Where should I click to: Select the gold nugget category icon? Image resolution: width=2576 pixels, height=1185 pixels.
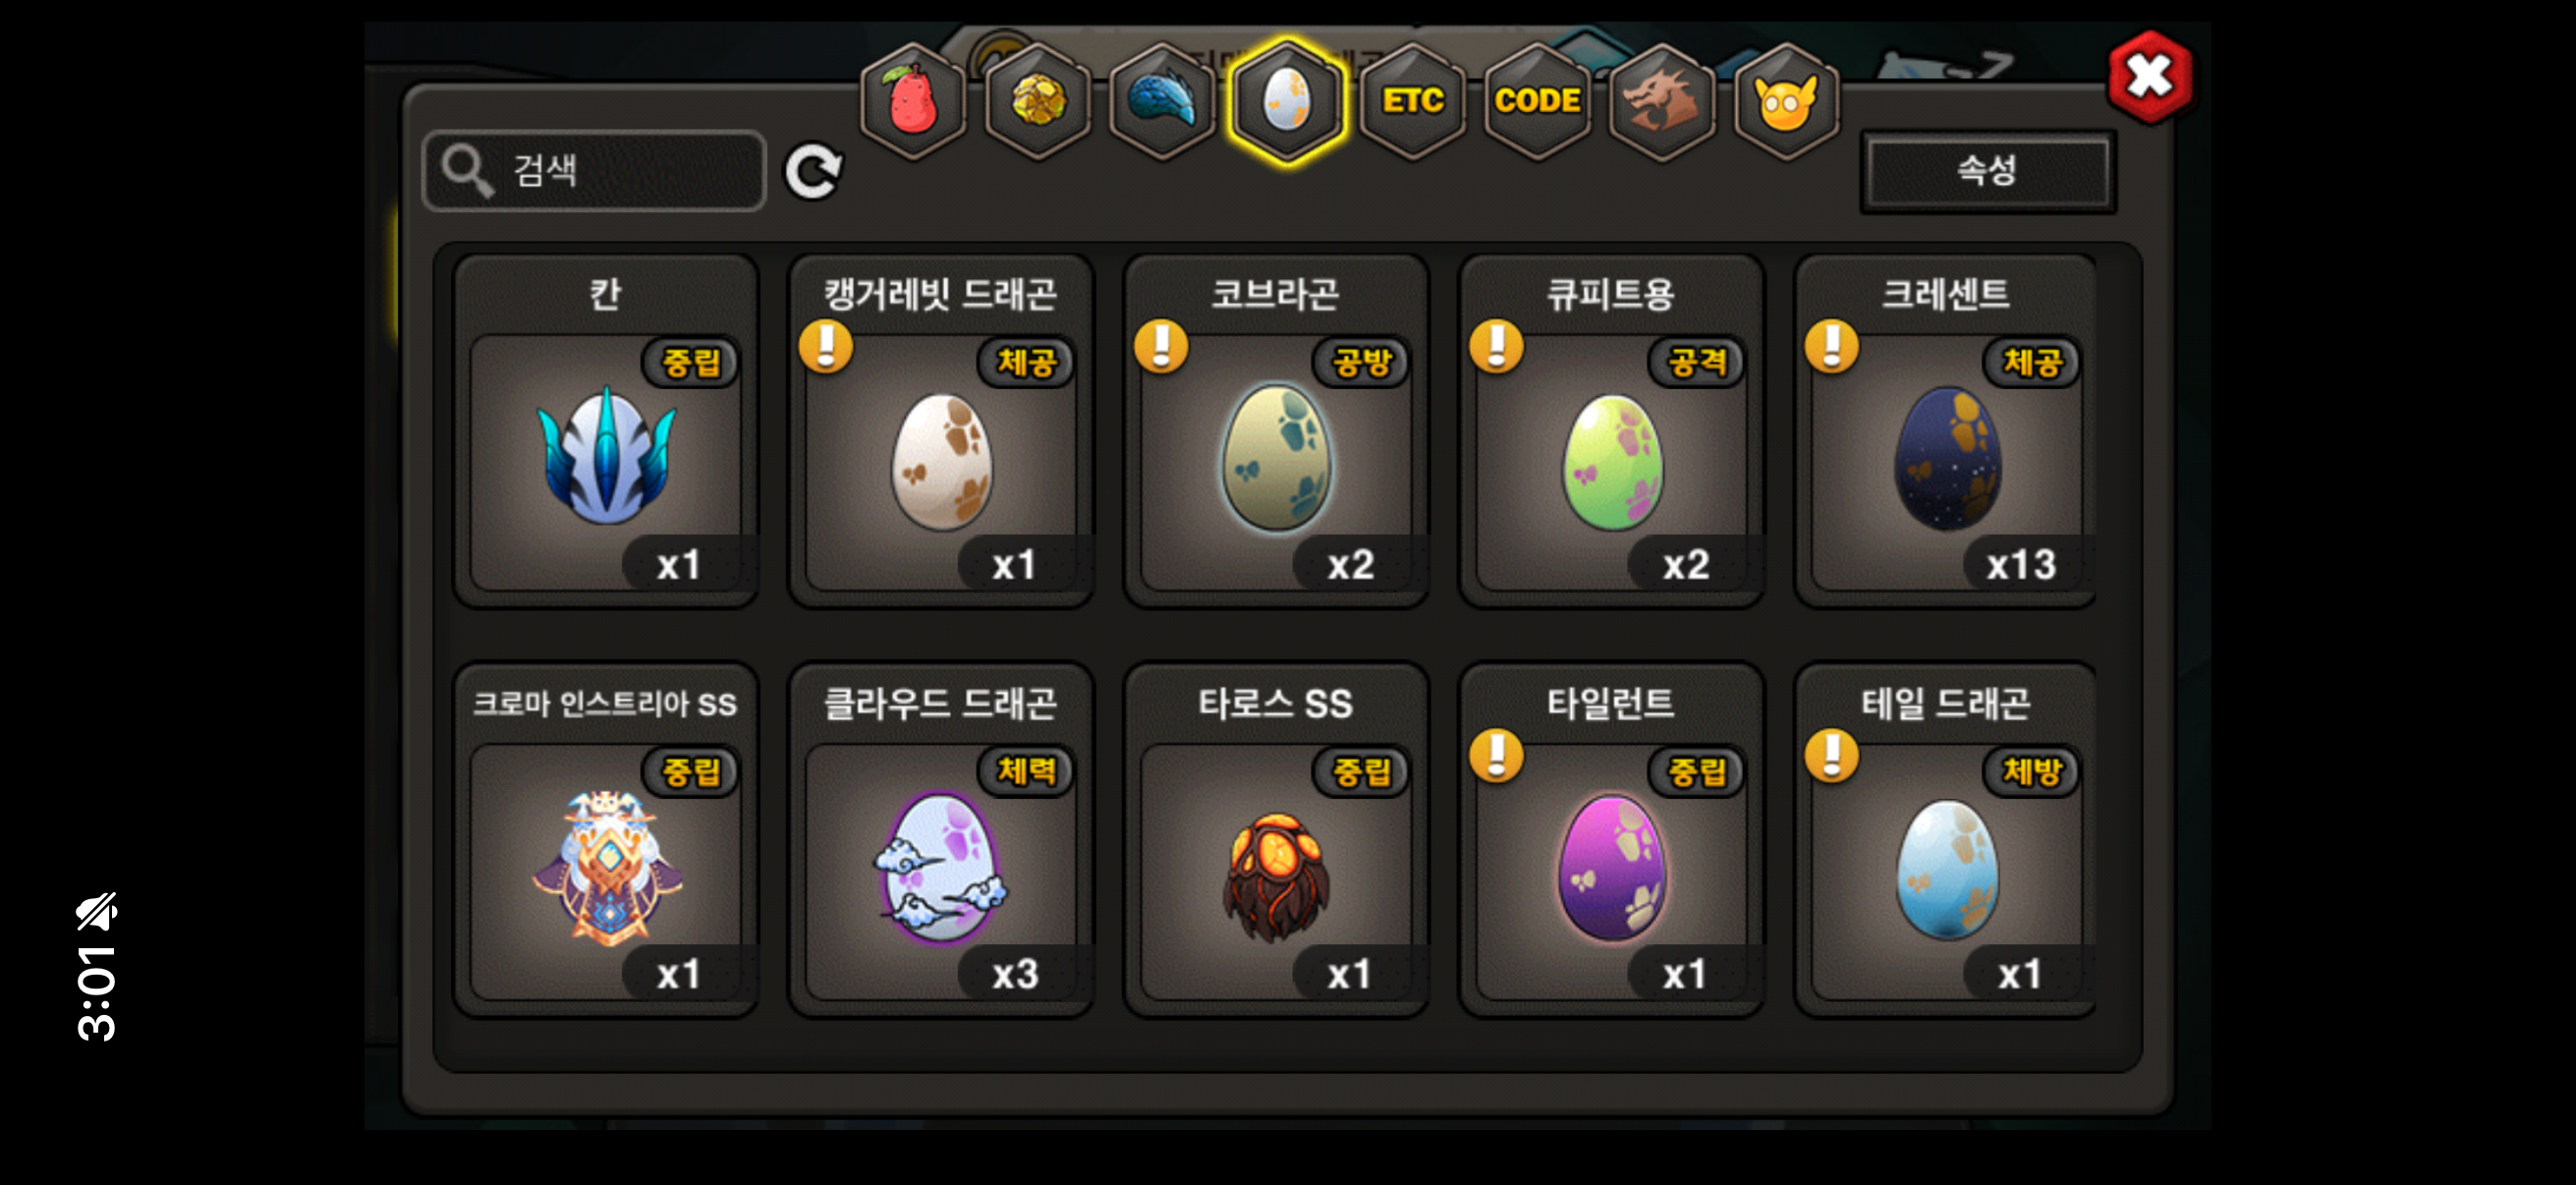coord(1038,101)
